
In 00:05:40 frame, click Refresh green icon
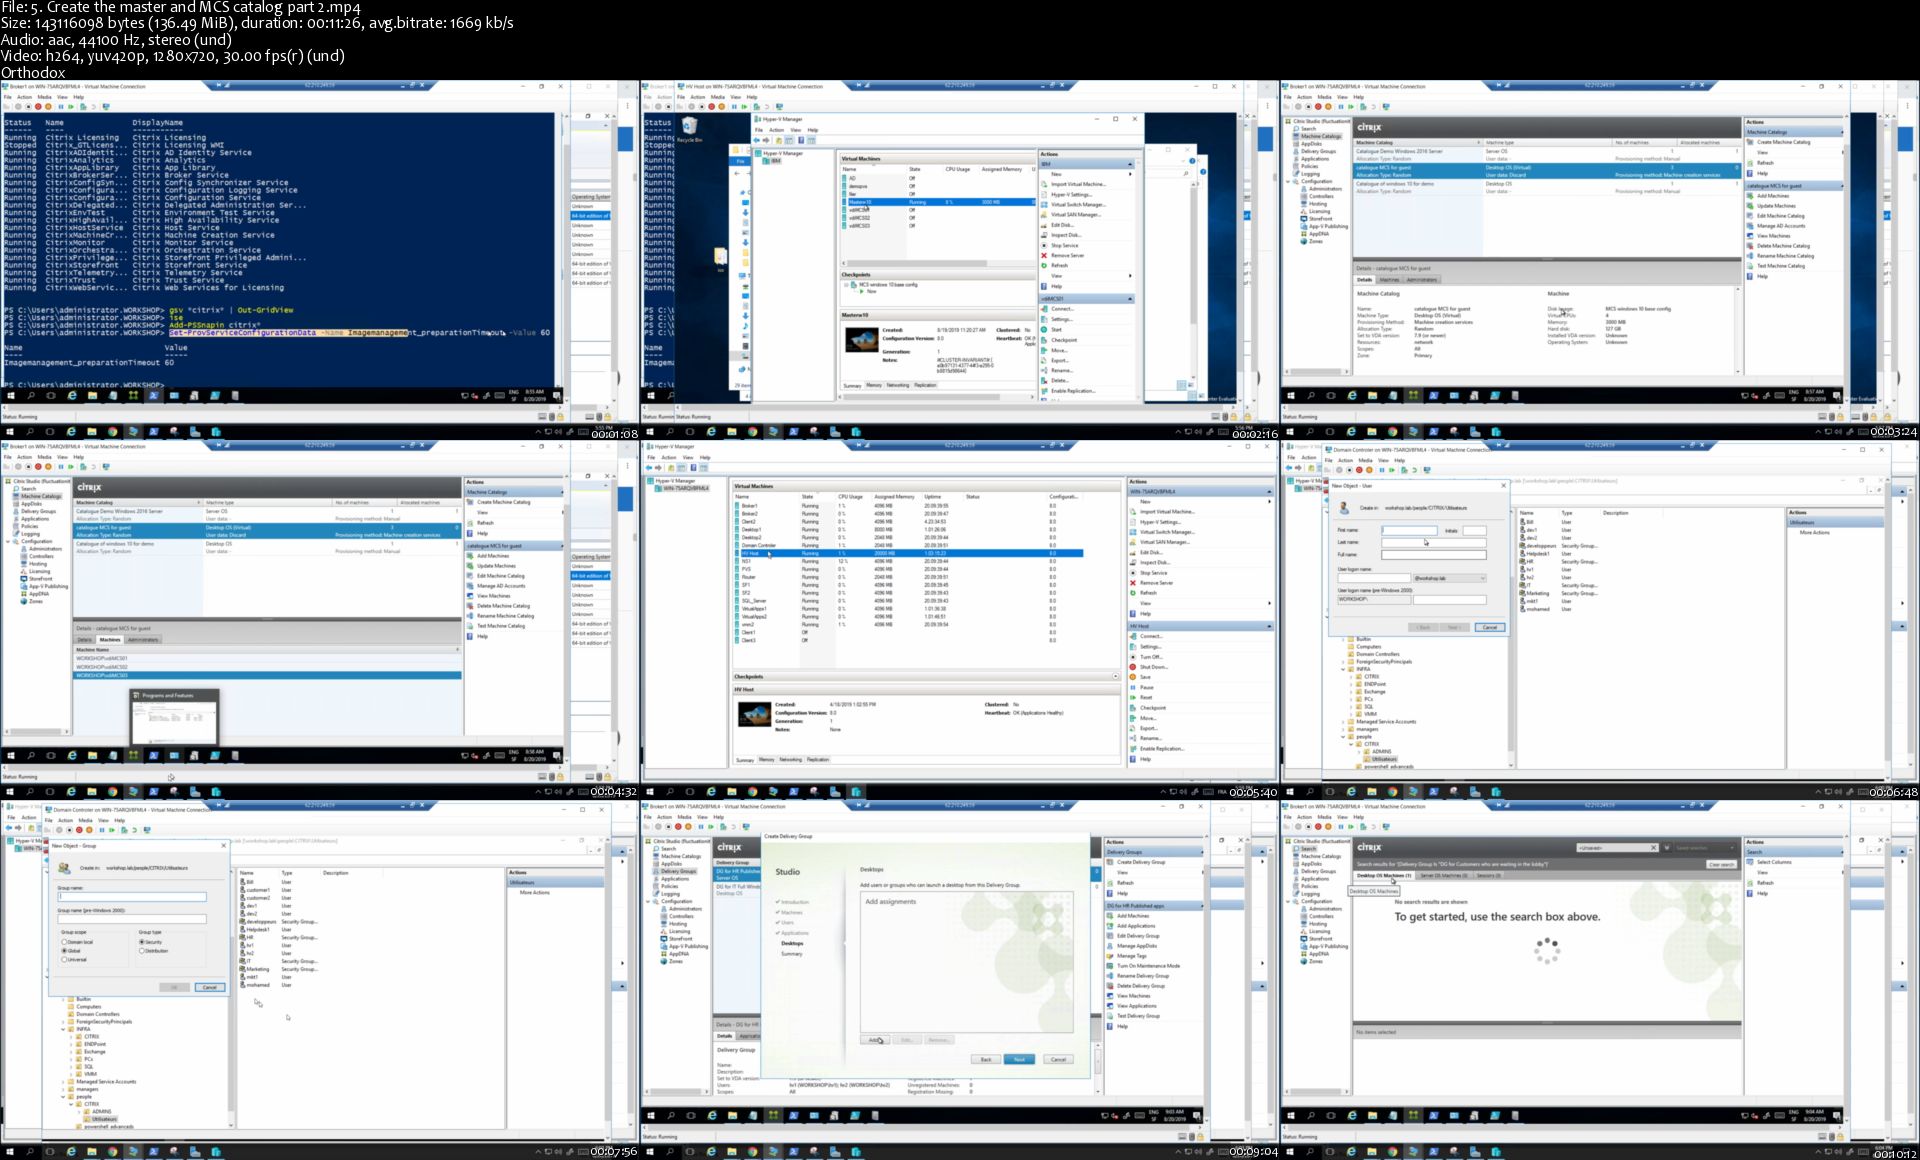tap(1133, 593)
